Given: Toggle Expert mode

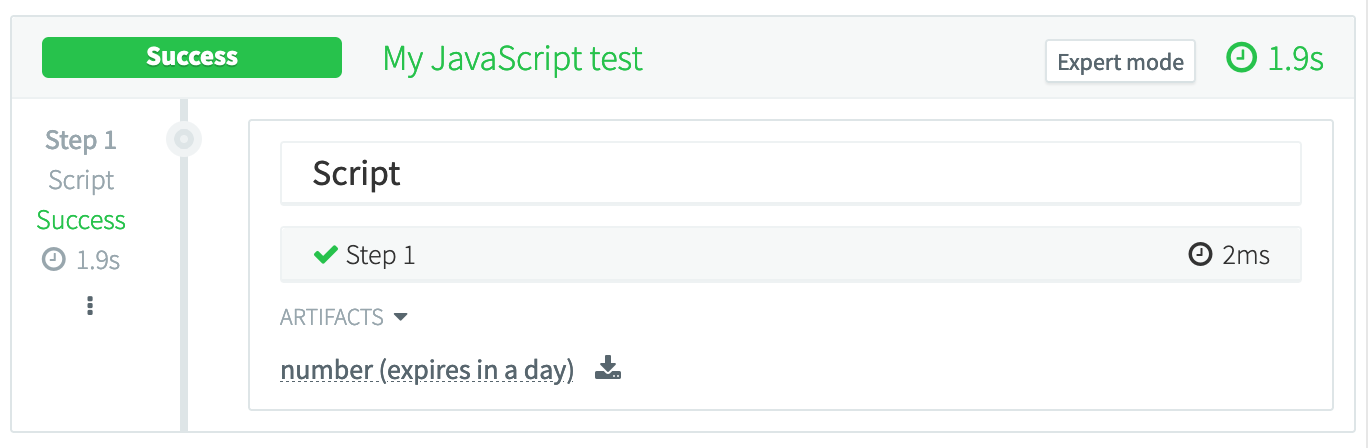Looking at the screenshot, I should coord(1120,62).
